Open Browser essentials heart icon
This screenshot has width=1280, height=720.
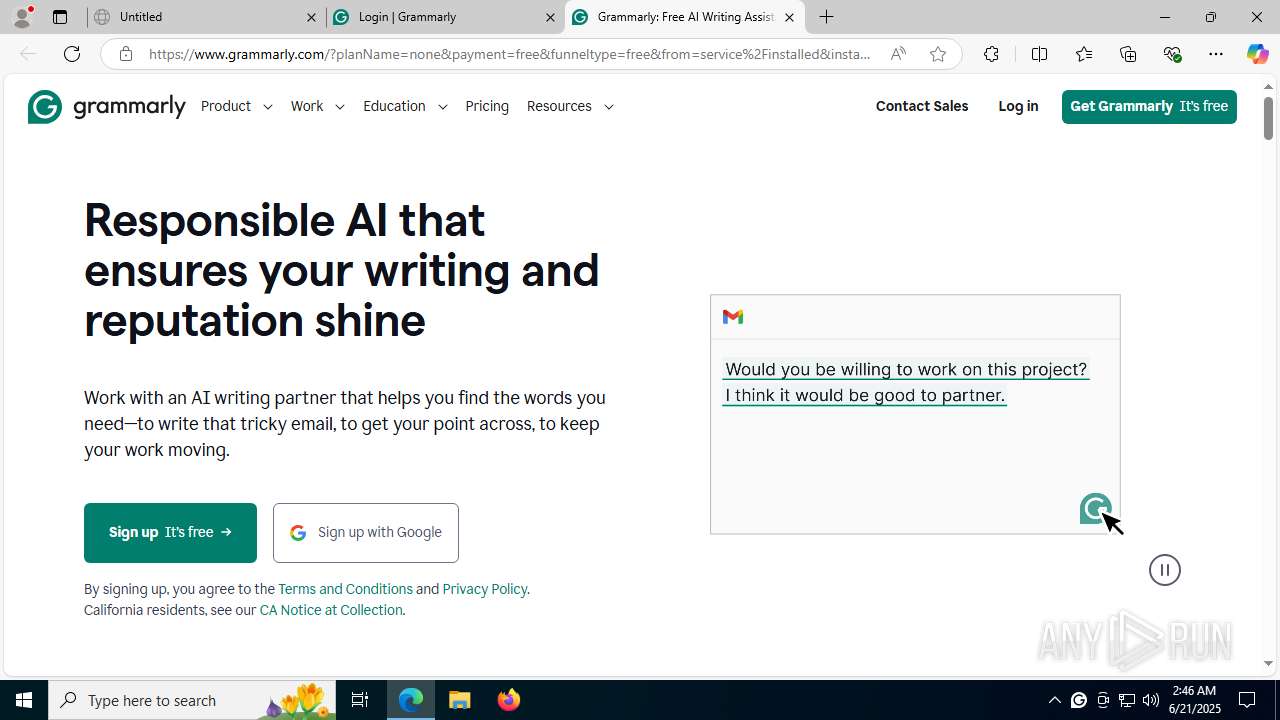[x=1172, y=54]
